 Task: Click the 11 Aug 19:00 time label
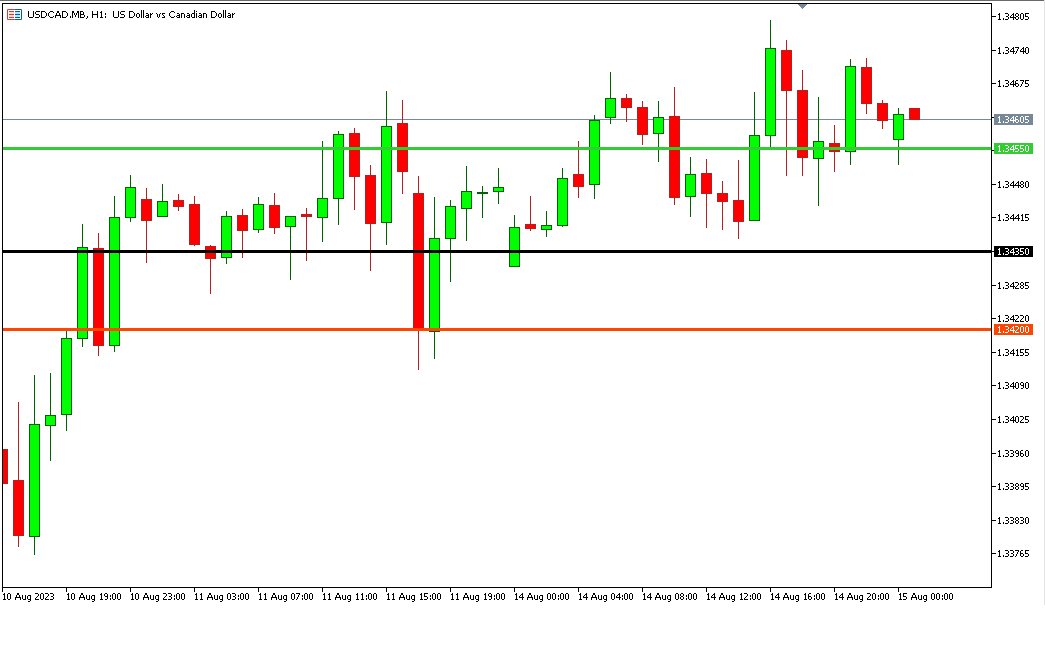click(477, 597)
